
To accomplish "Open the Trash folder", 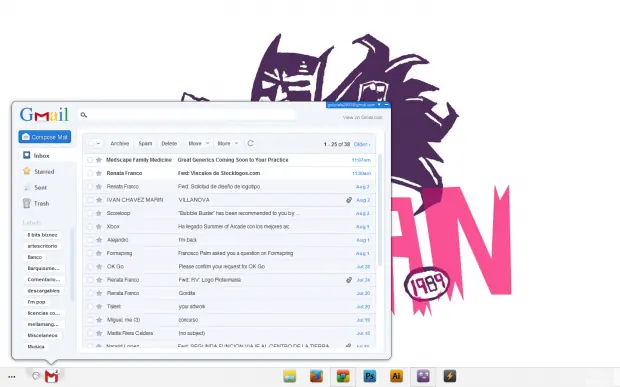I will click(x=36, y=203).
